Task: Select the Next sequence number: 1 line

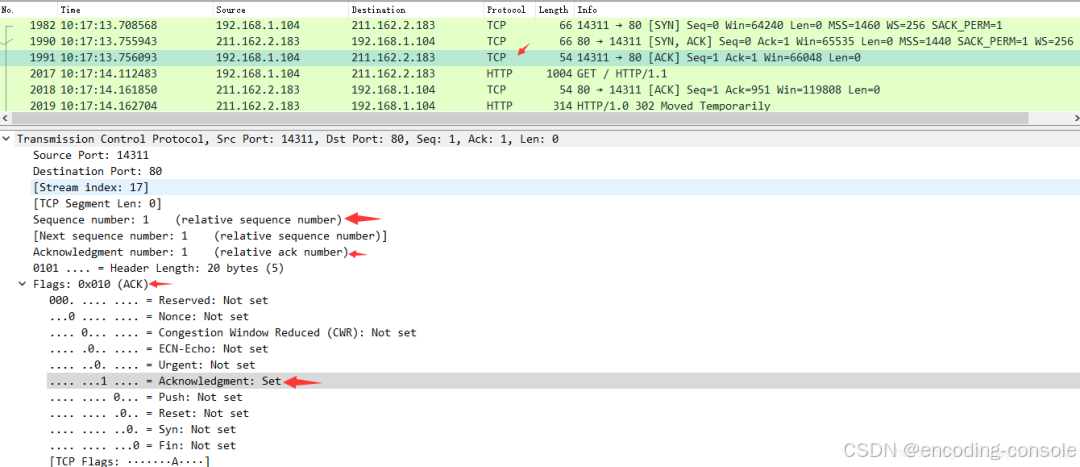Action: tap(210, 236)
